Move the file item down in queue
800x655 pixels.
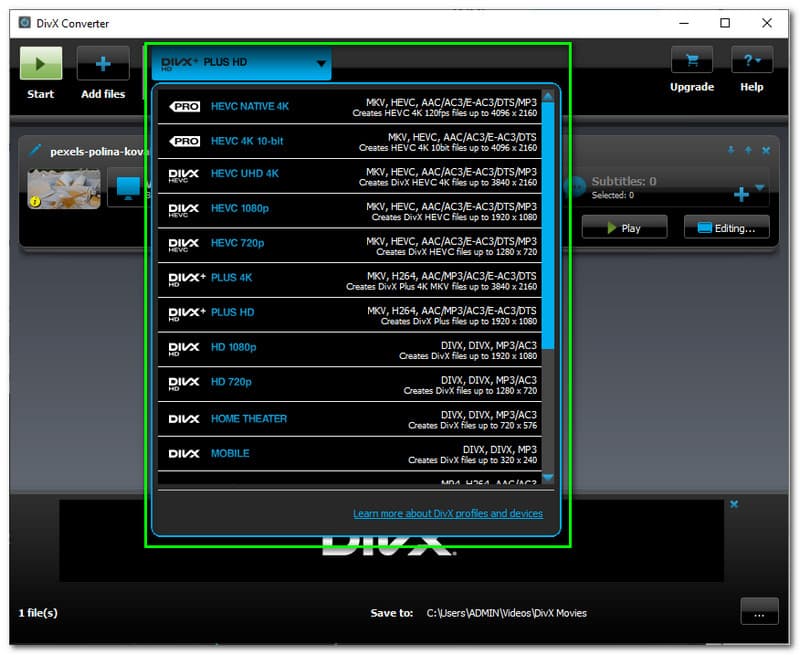[731, 150]
